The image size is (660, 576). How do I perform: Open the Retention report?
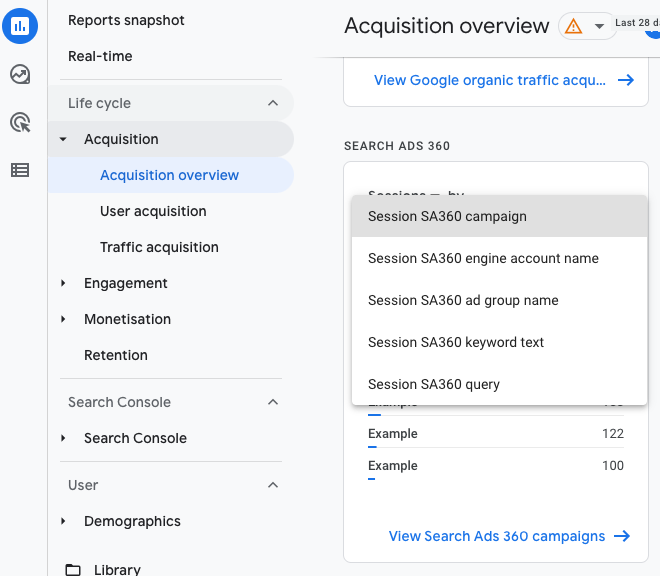tap(116, 355)
